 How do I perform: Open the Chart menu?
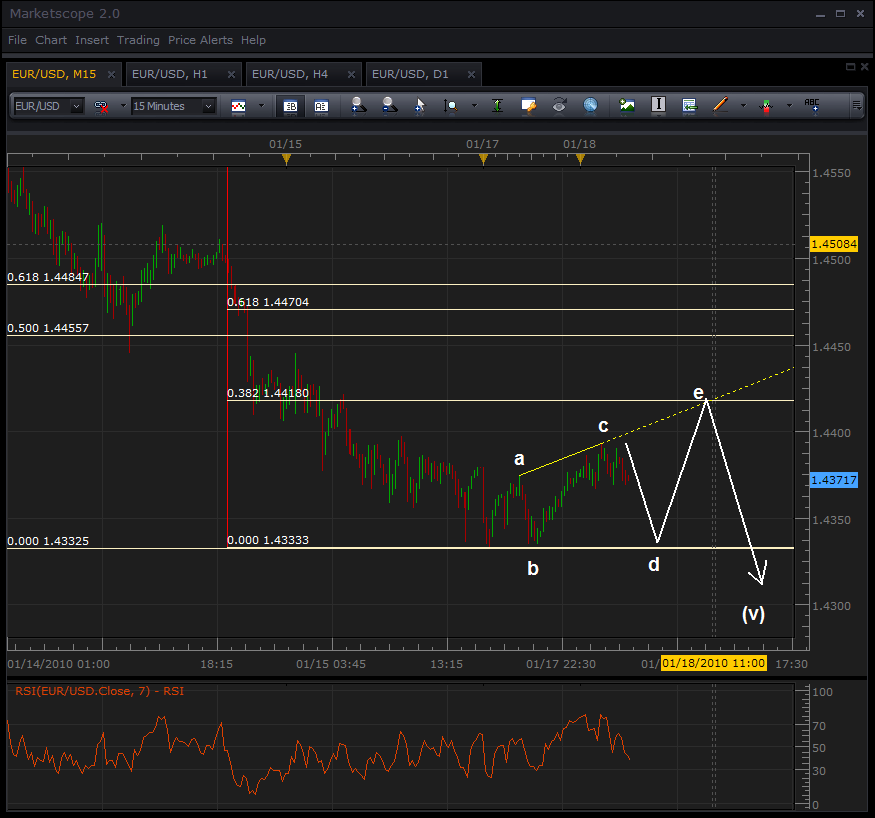(x=51, y=40)
